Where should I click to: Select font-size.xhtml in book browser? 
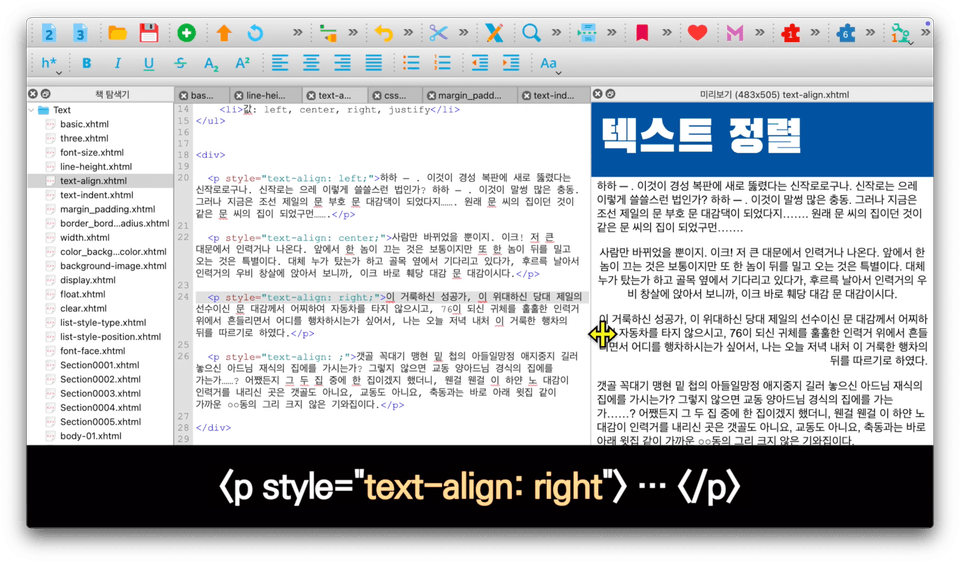coord(92,152)
